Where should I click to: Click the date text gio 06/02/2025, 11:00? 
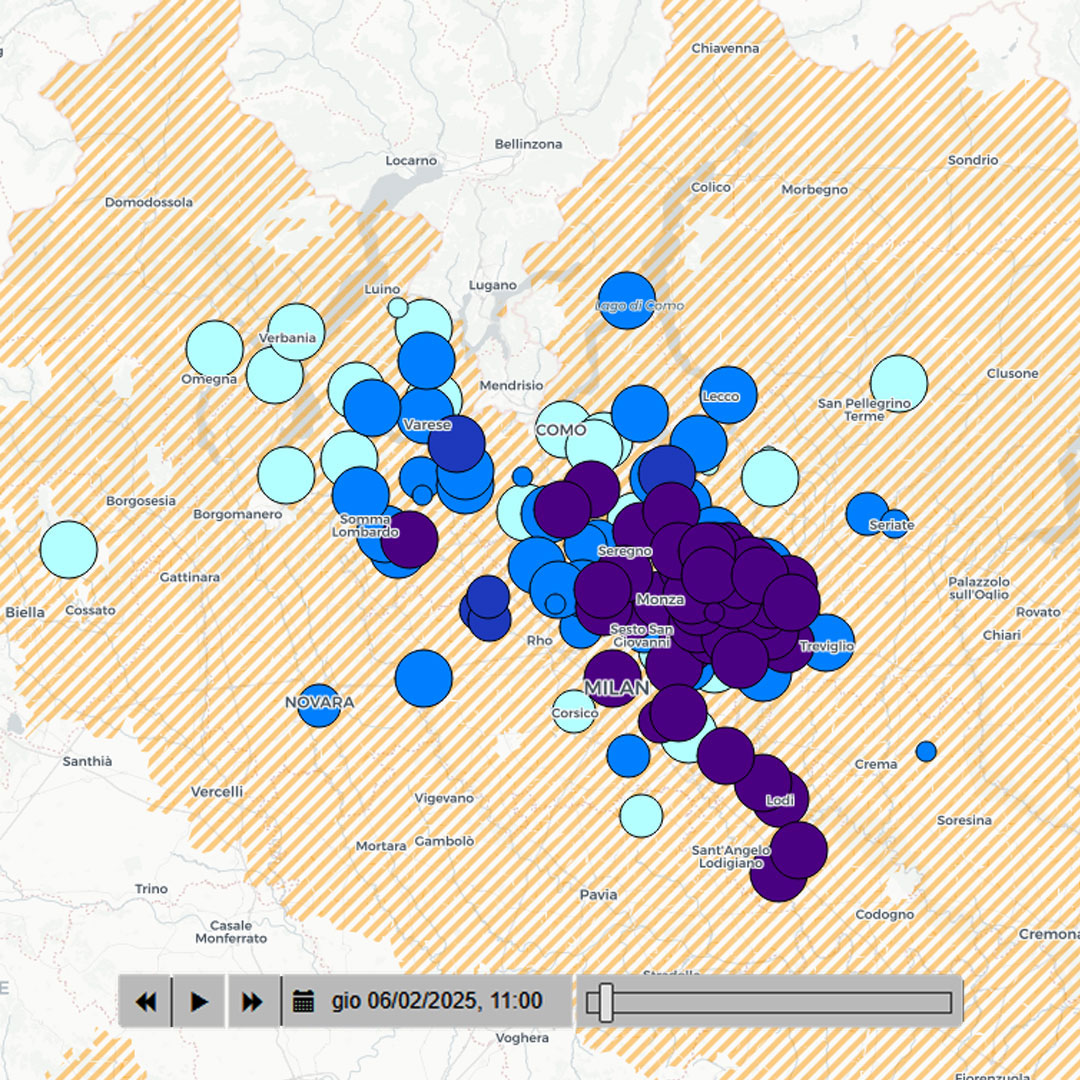point(437,1001)
